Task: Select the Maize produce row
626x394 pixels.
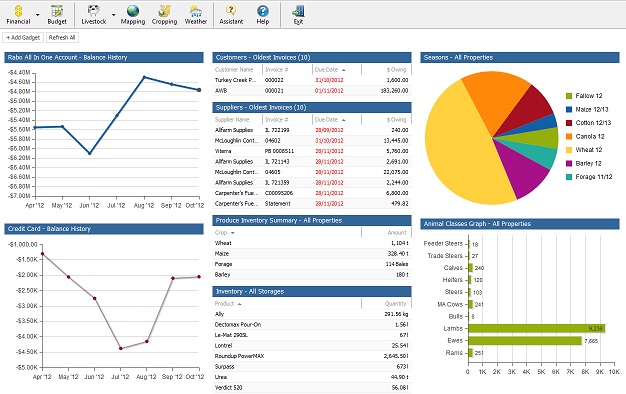Action: pos(312,253)
